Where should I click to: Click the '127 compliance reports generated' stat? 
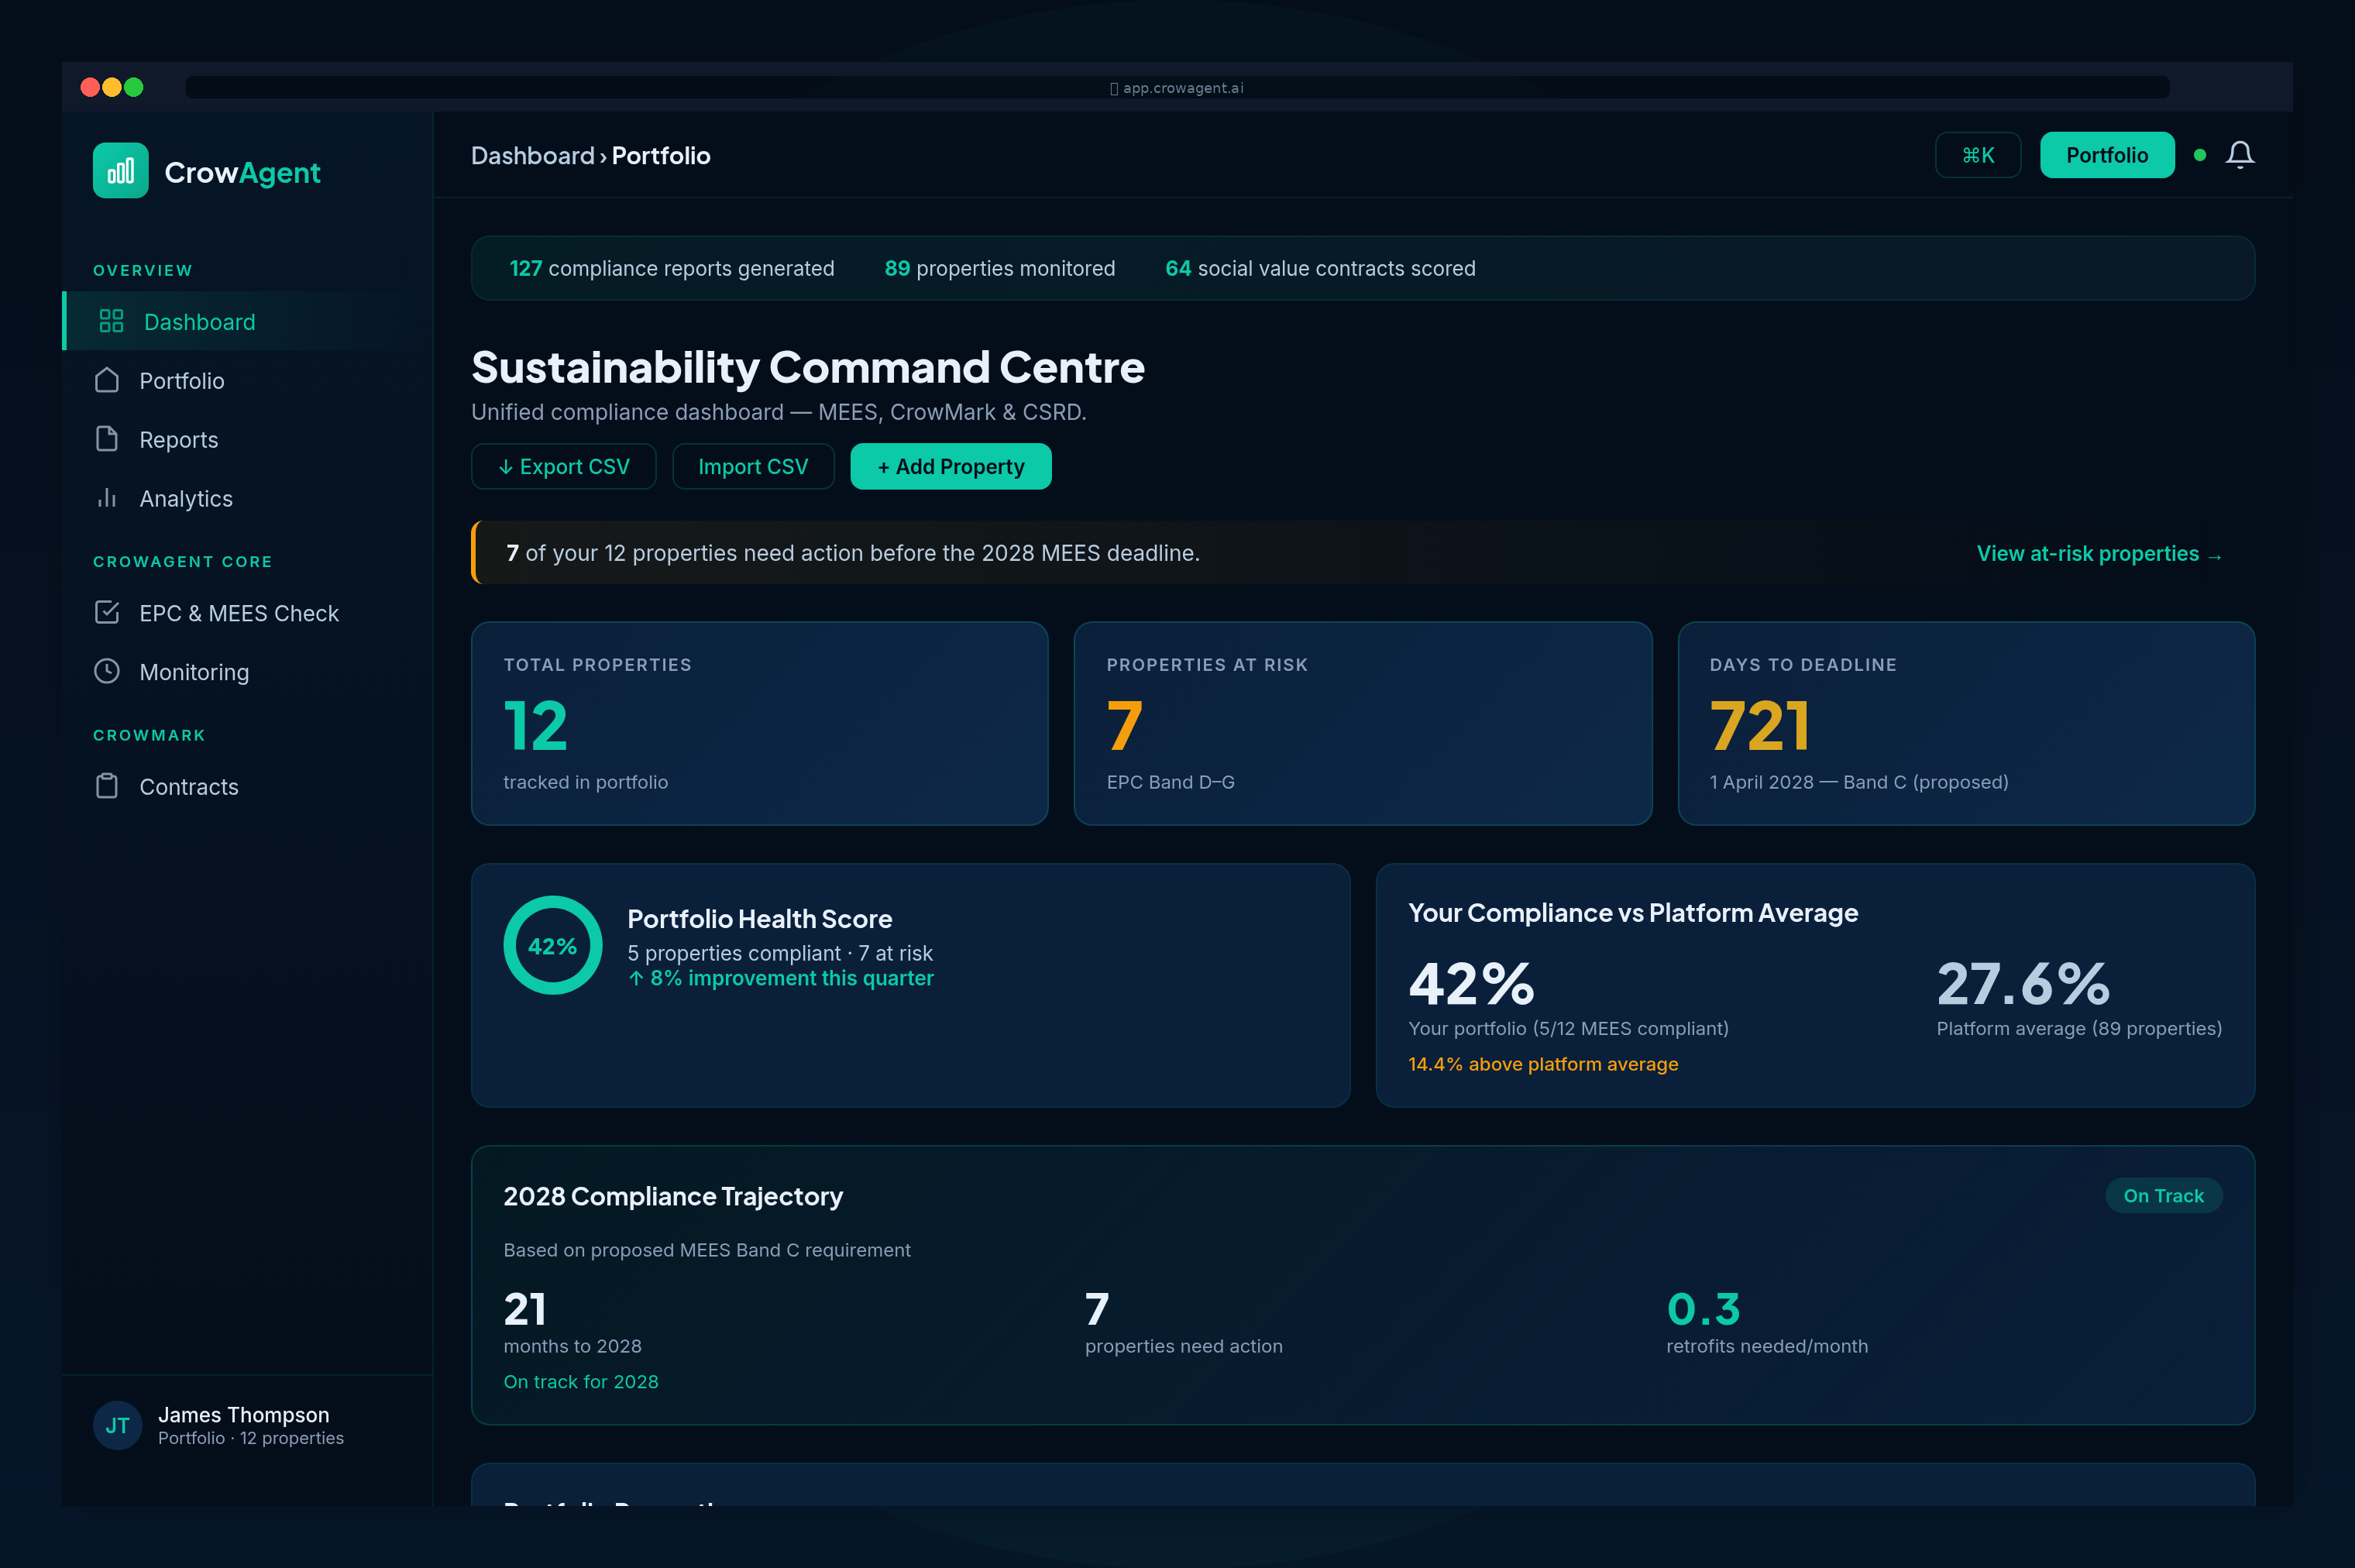point(672,268)
